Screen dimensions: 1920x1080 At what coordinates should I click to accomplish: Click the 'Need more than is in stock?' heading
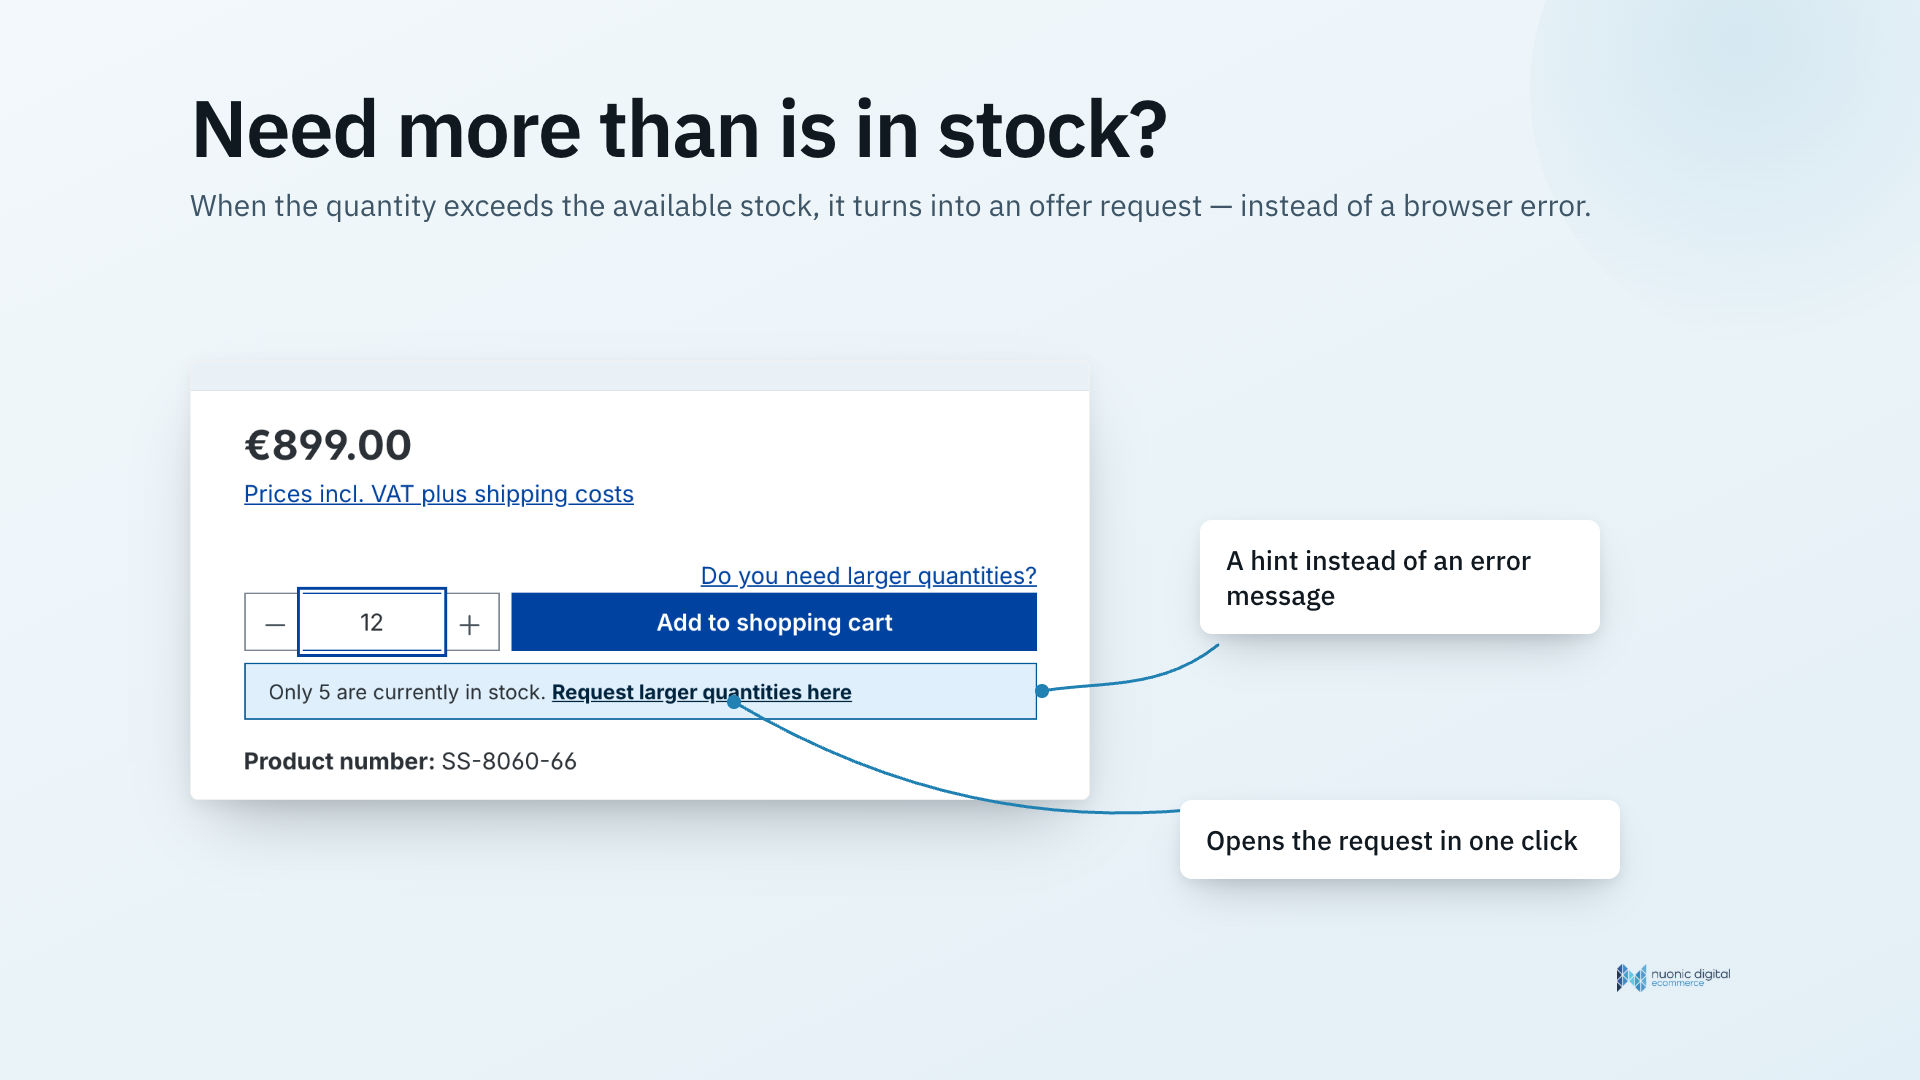[679, 130]
